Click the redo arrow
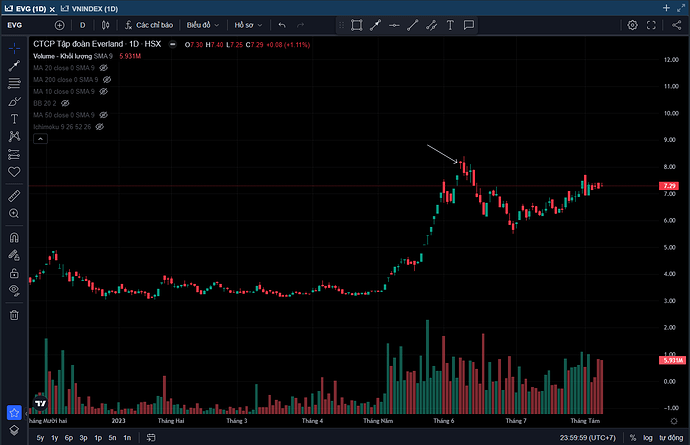Screen dimensions: 690x445 [301, 25]
